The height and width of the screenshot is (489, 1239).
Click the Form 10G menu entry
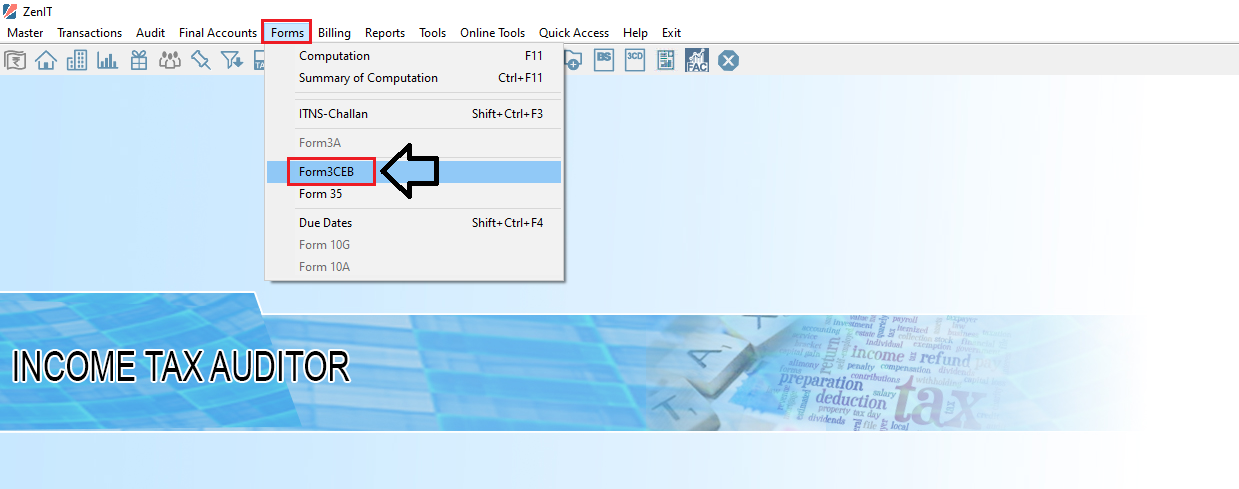(x=415, y=245)
